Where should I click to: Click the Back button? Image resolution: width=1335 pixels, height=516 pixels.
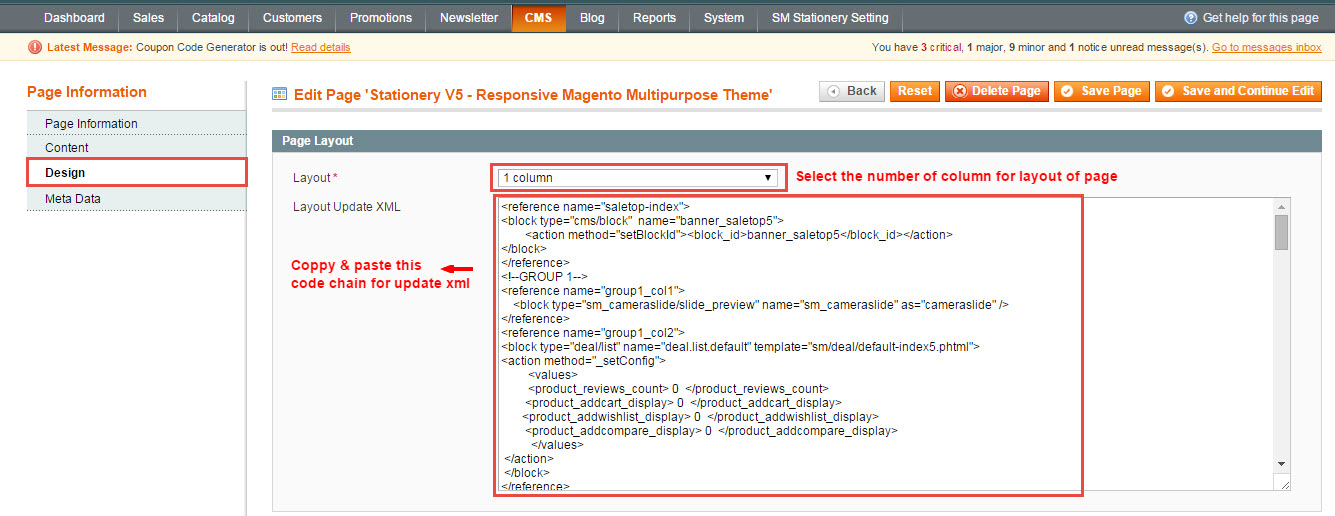coord(851,91)
